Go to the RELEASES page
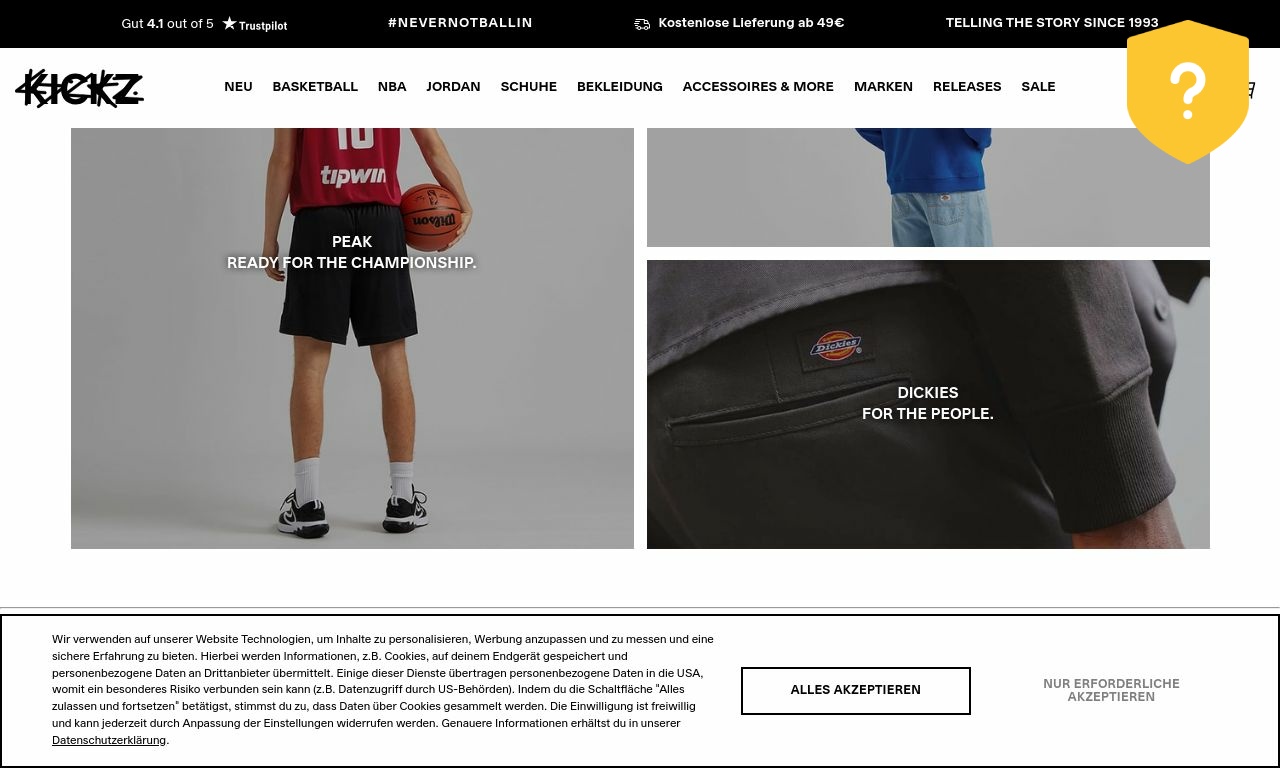Viewport: 1280px width, 768px height. [x=967, y=87]
